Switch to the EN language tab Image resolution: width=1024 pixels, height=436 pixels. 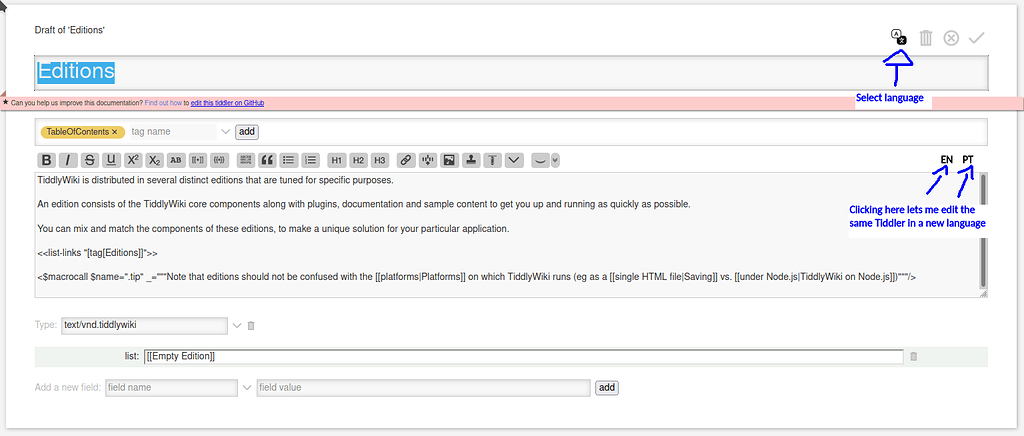tap(946, 159)
